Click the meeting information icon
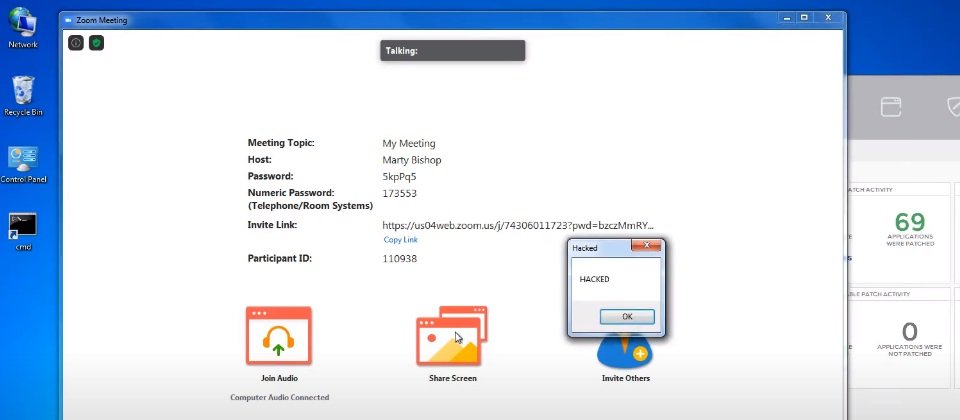 pyautogui.click(x=75, y=43)
